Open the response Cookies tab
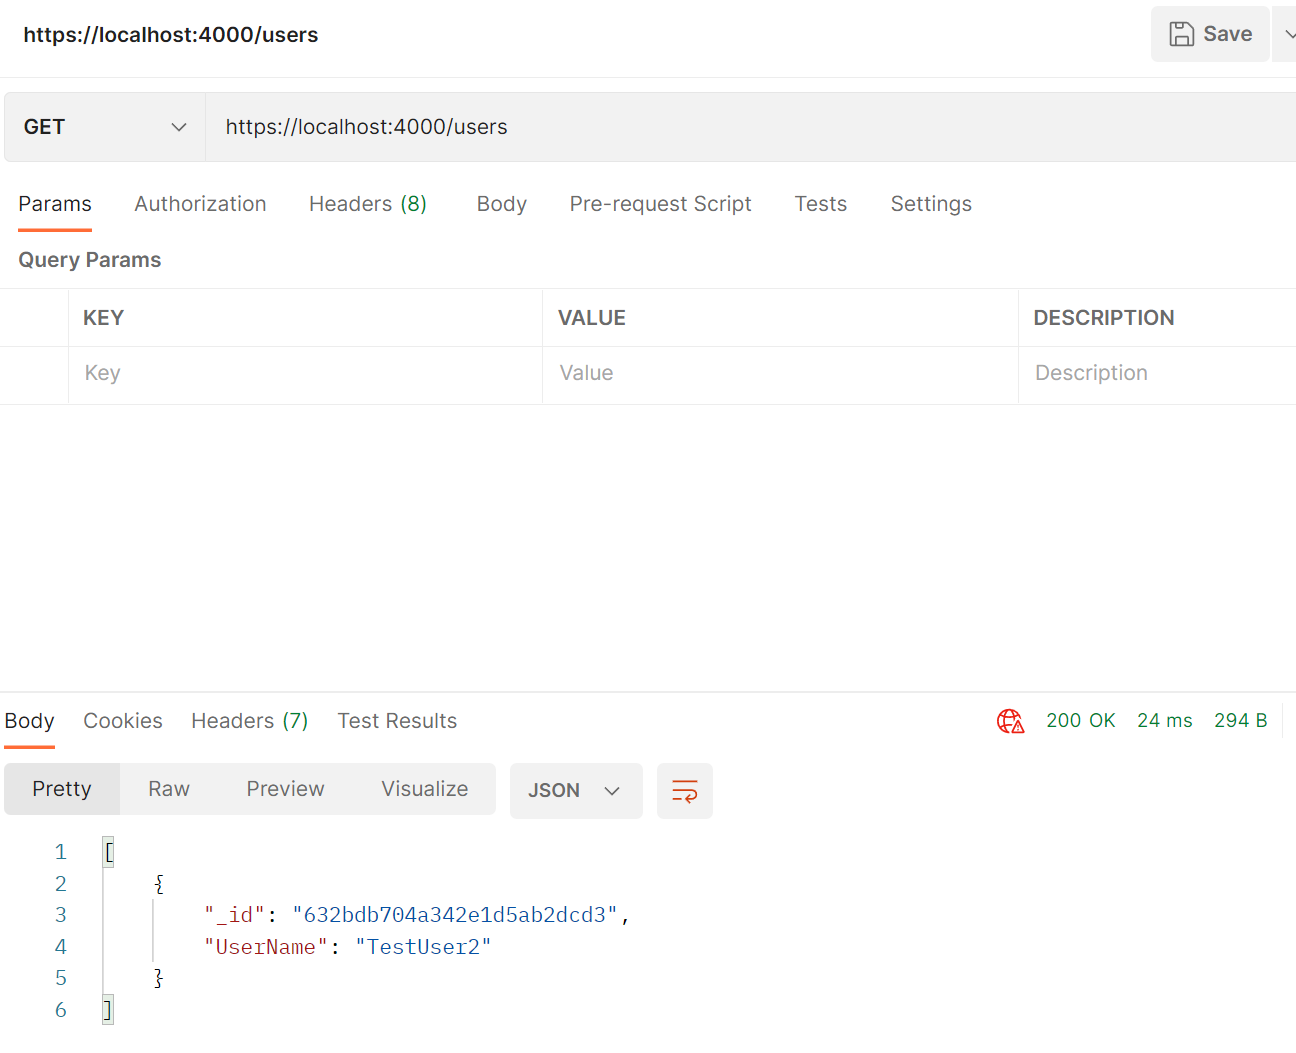This screenshot has height=1053, width=1296. [123, 721]
